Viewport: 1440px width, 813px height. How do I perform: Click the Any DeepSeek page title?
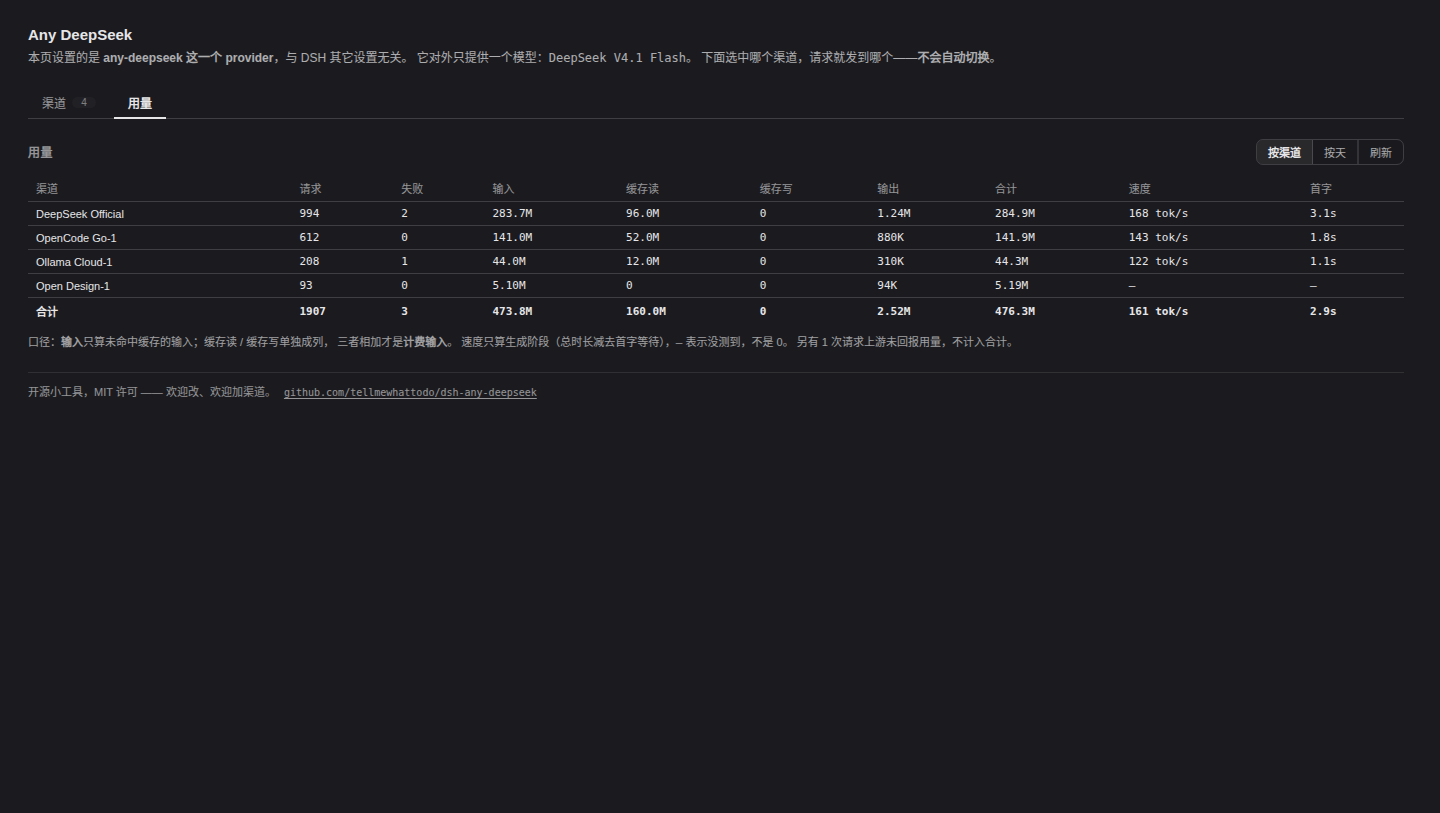coord(80,35)
